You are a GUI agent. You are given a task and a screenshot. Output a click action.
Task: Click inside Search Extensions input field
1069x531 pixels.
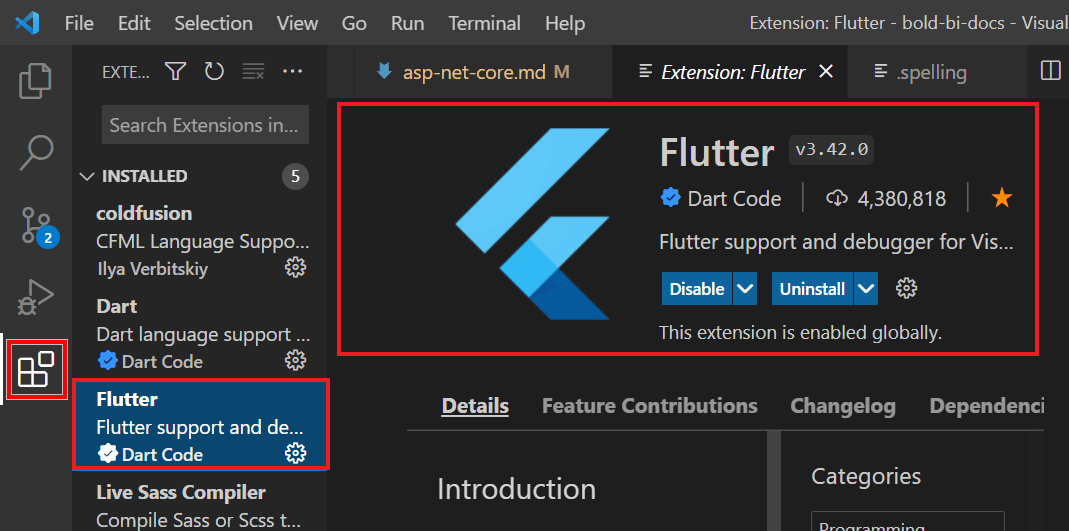click(x=205, y=125)
